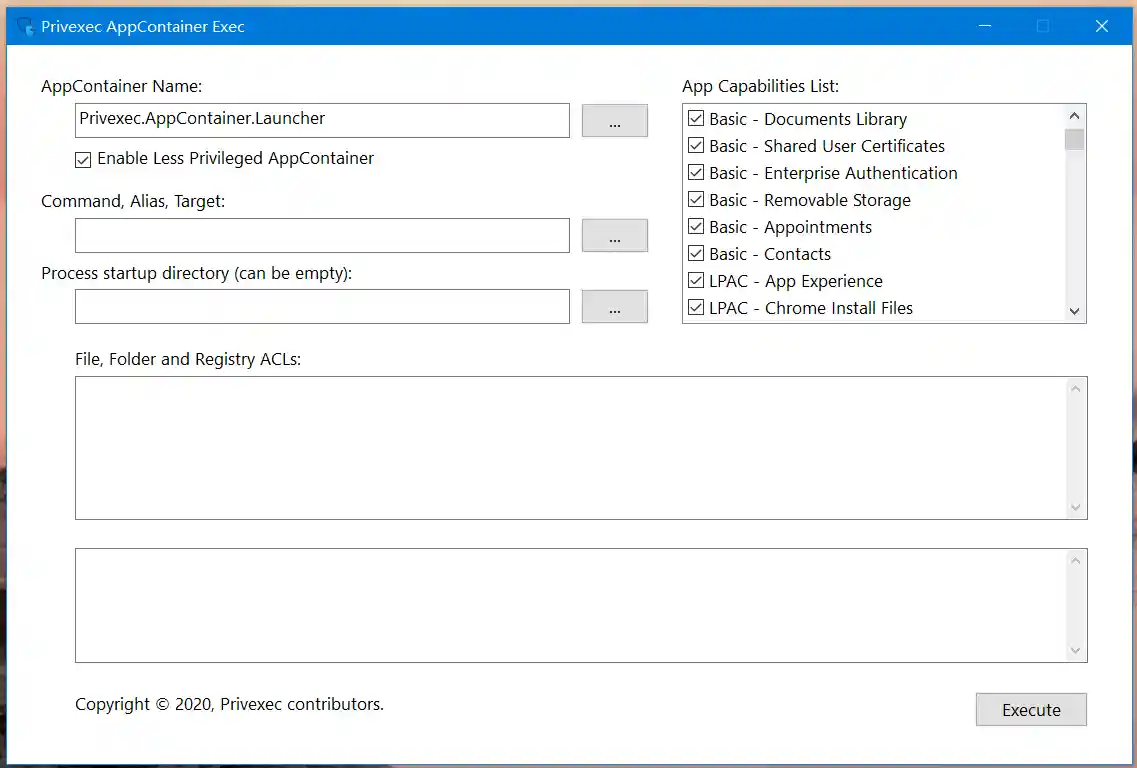Image resolution: width=1137 pixels, height=768 pixels.
Task: Focus the Command, Alias, Target field
Action: point(322,235)
